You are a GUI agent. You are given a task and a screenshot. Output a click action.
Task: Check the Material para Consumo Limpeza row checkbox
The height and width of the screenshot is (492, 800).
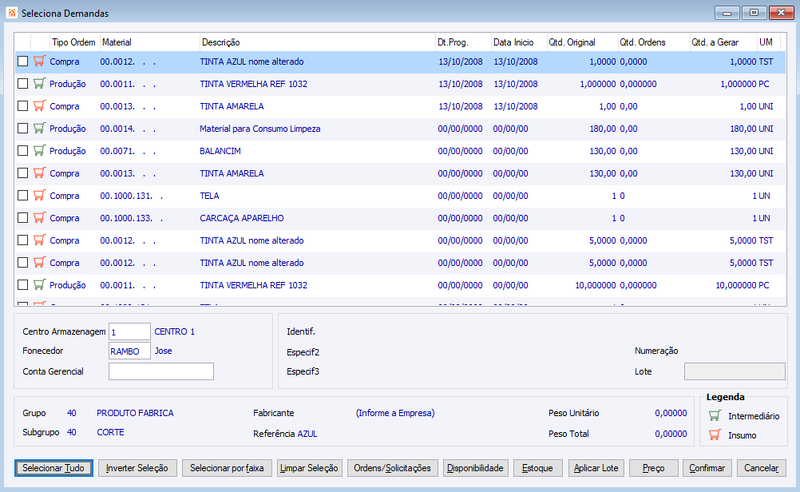(22, 128)
